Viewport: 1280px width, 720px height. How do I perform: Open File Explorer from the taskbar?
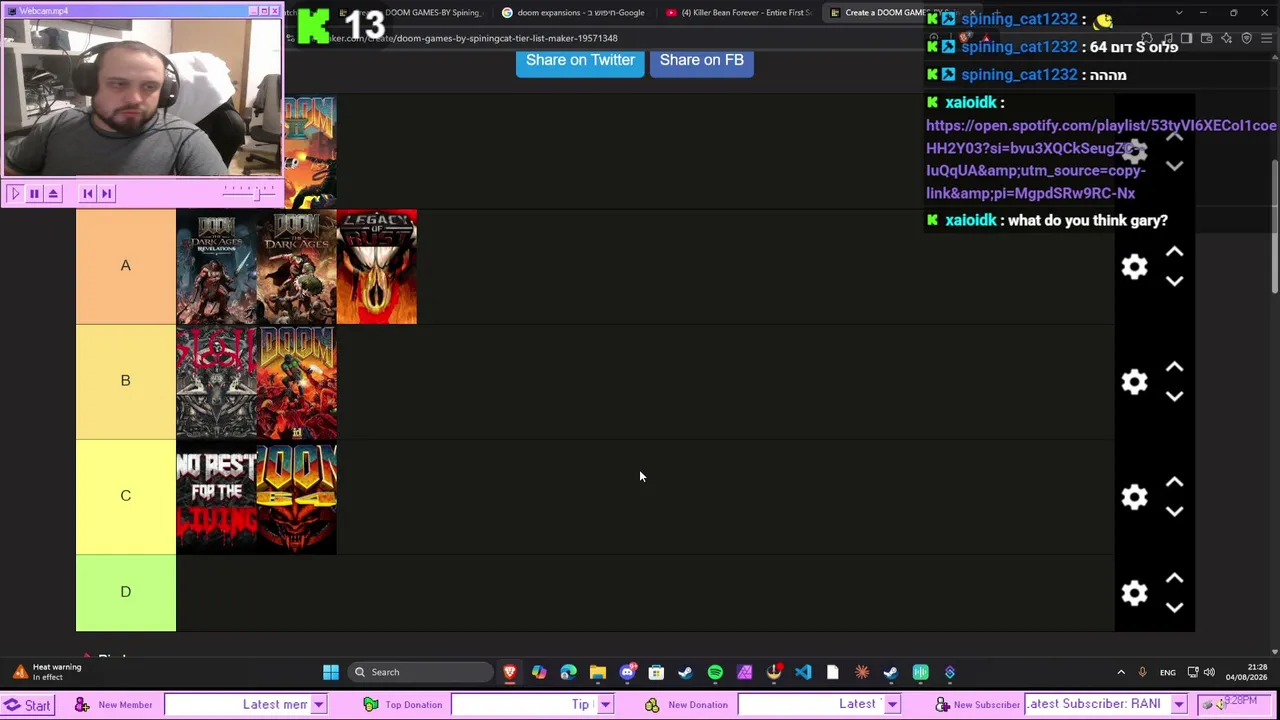pyautogui.click(x=598, y=672)
